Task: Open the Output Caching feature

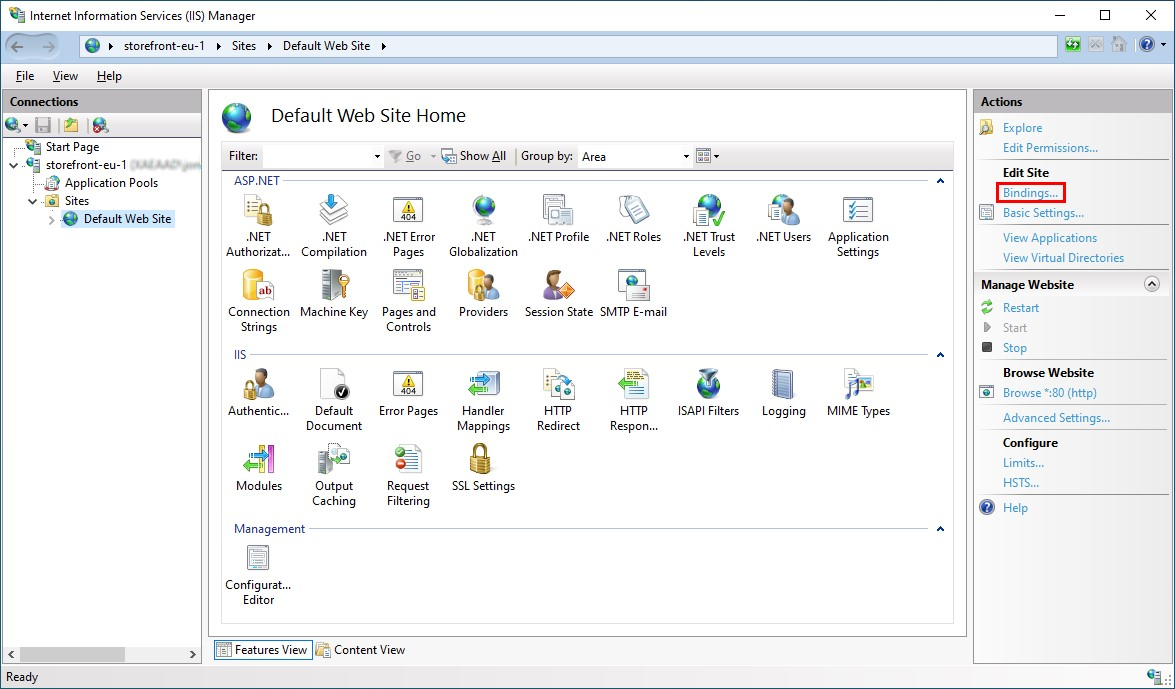Action: pyautogui.click(x=334, y=461)
